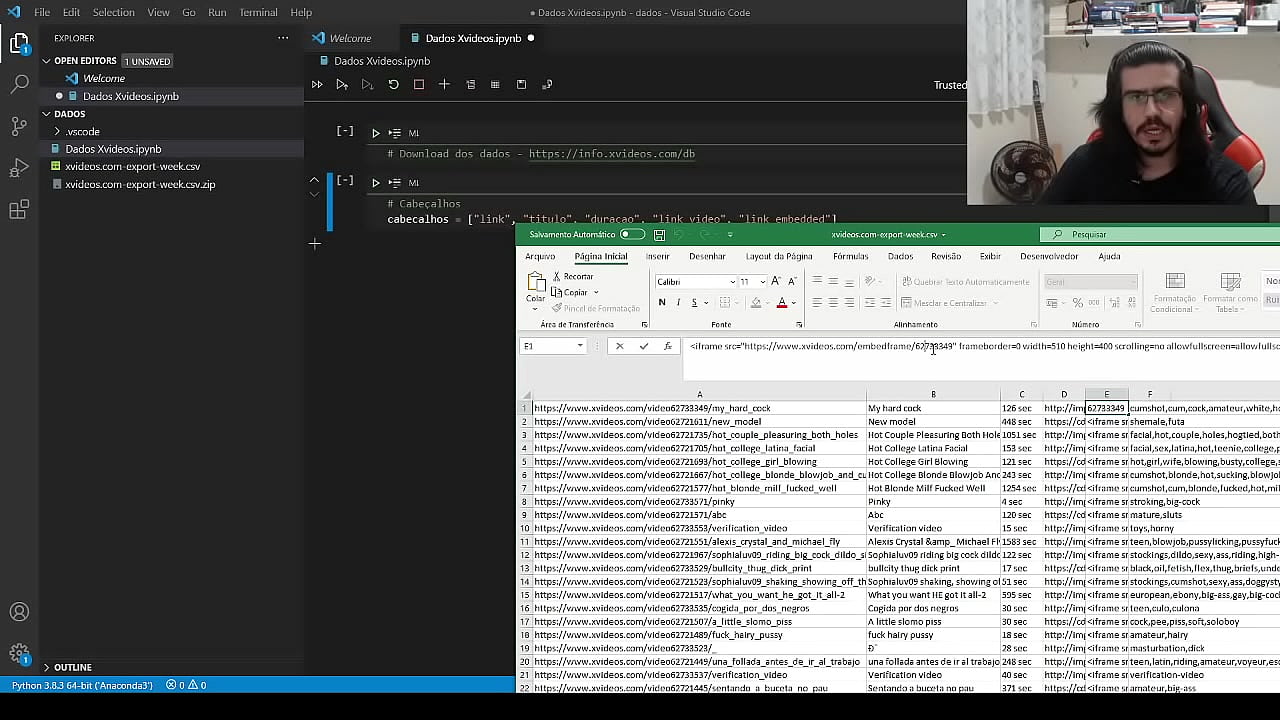Click the Excel save disk icon

coord(659,235)
